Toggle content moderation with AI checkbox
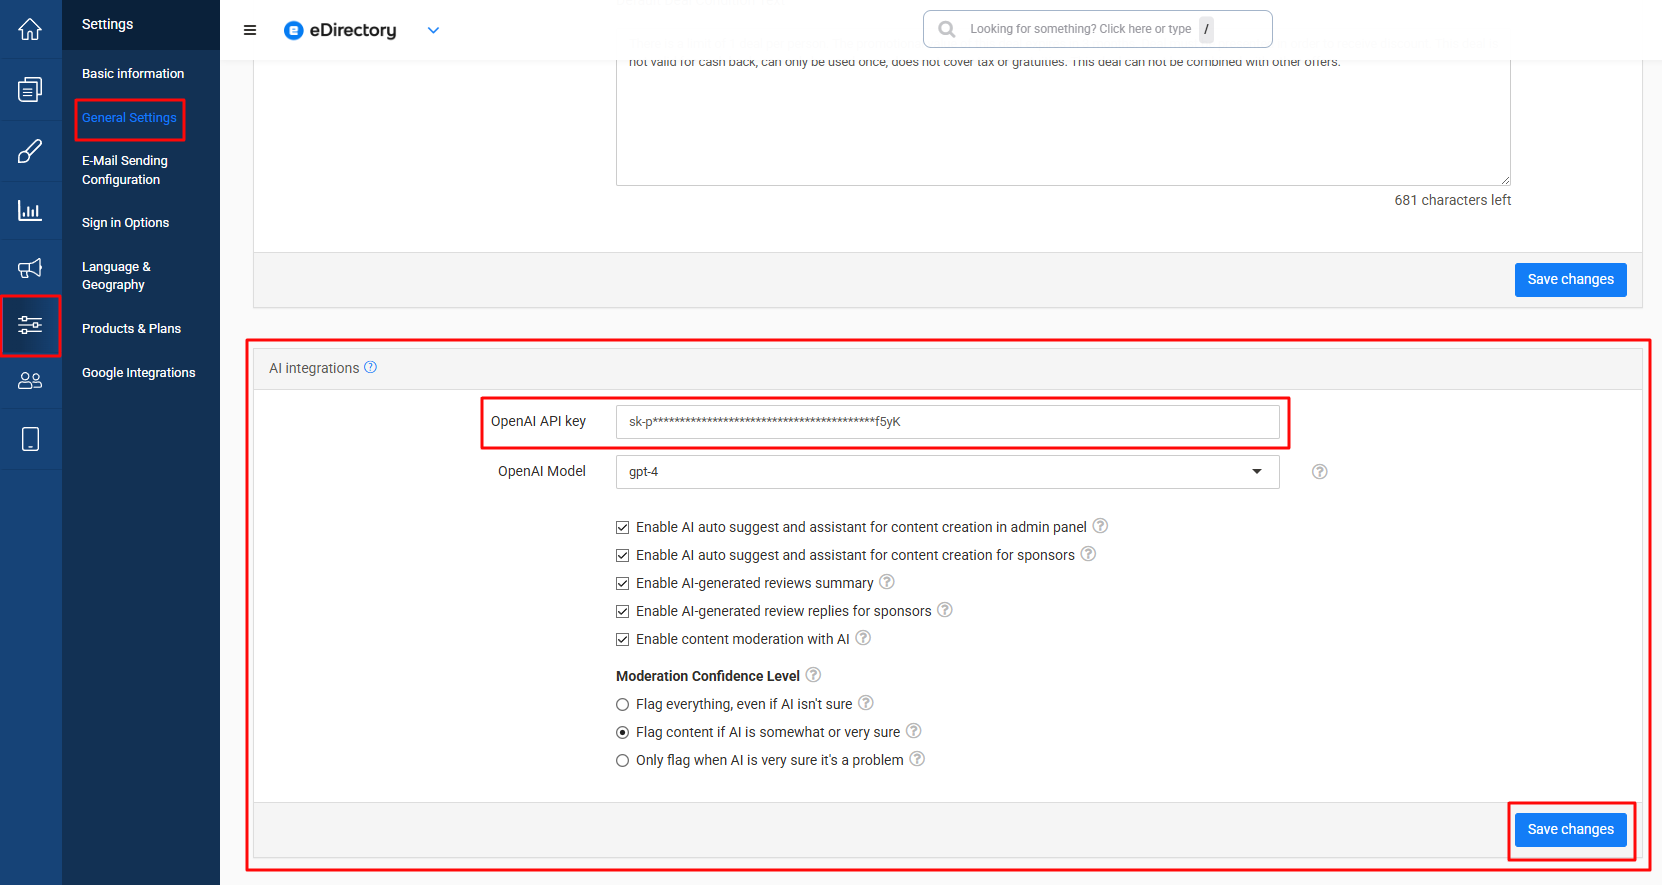Screen dimensions: 1662x885 click(x=623, y=639)
